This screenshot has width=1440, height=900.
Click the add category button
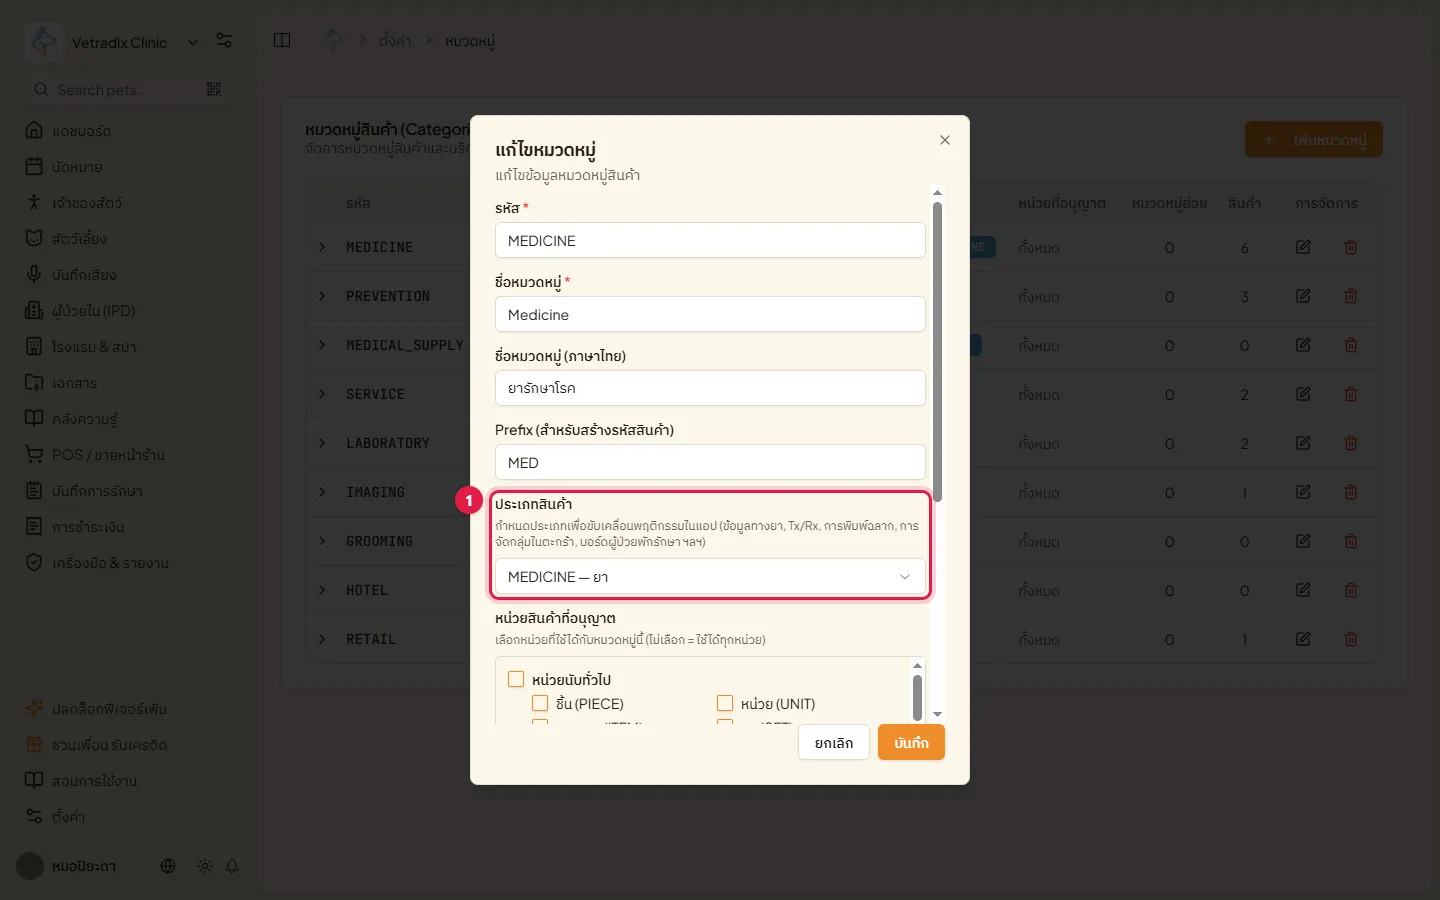(x=1314, y=140)
